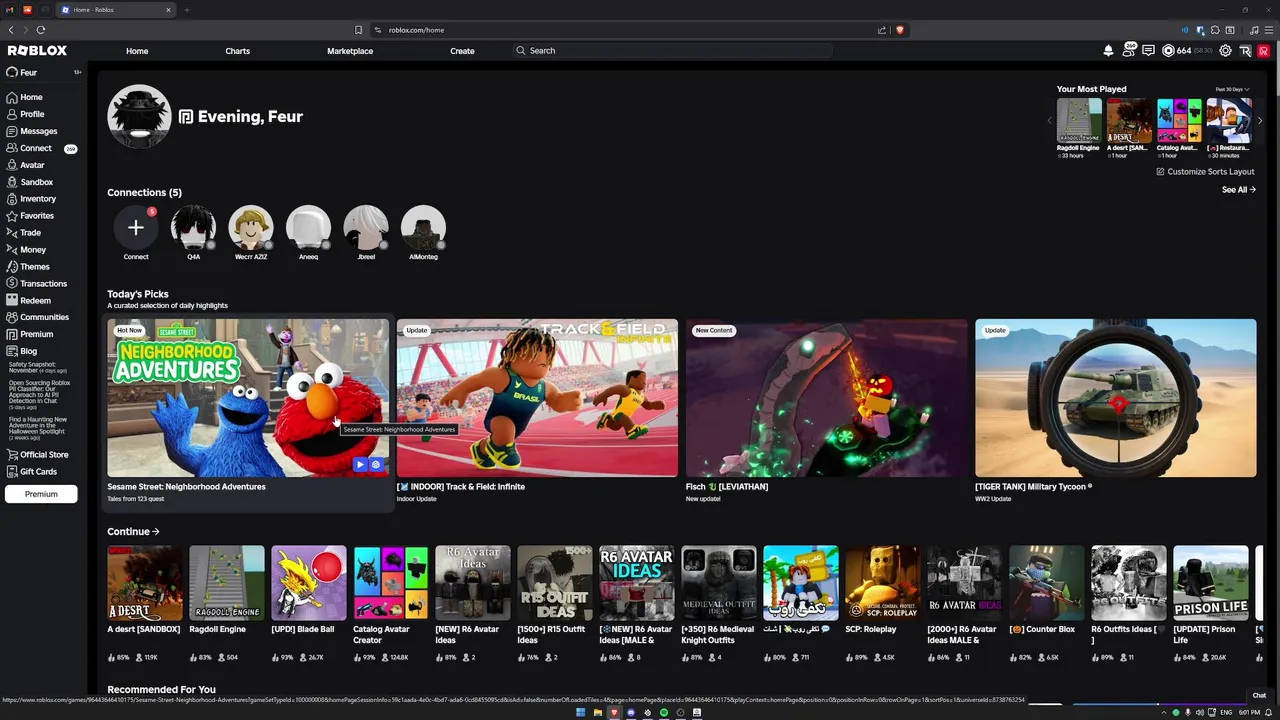Open Trade in the sidebar

coord(24,233)
